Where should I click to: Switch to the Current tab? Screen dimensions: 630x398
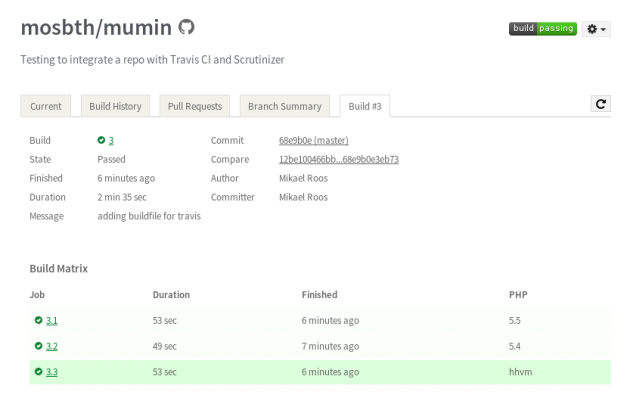[x=46, y=106]
